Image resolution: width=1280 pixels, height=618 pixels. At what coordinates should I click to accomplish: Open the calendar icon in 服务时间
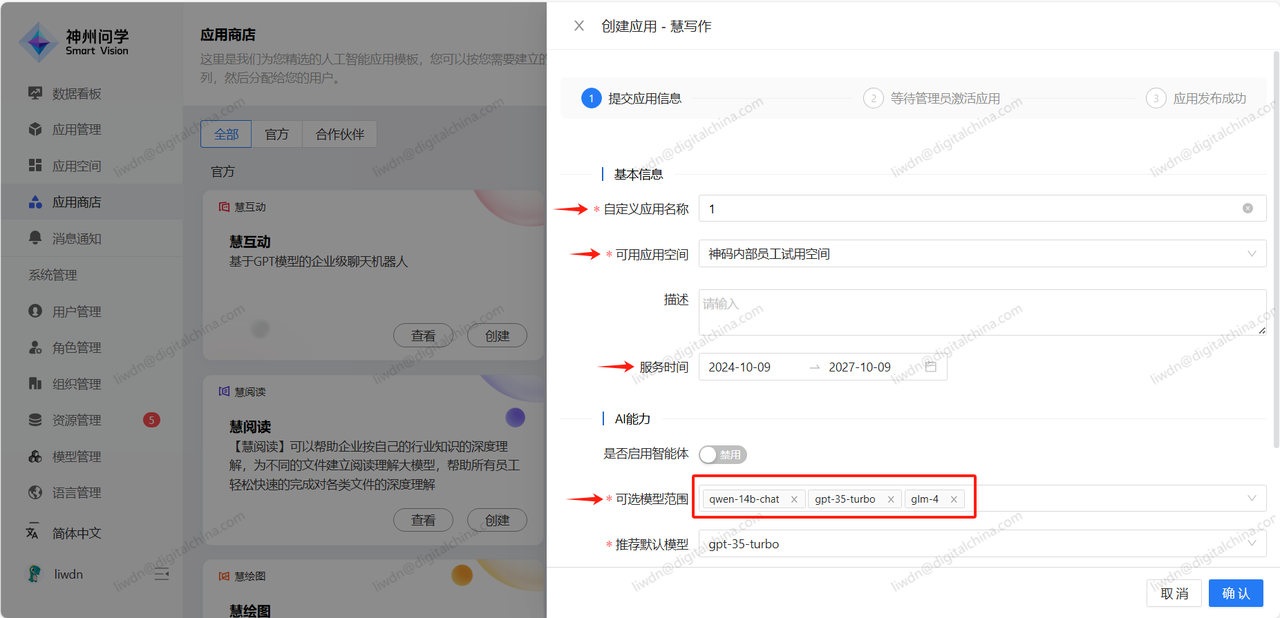pyautogui.click(x=931, y=367)
